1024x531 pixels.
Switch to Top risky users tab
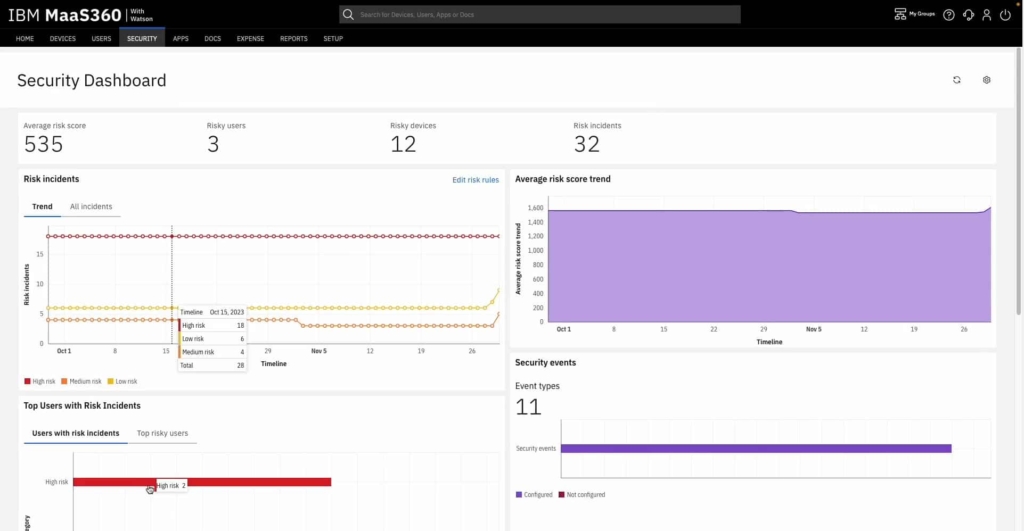click(163, 433)
